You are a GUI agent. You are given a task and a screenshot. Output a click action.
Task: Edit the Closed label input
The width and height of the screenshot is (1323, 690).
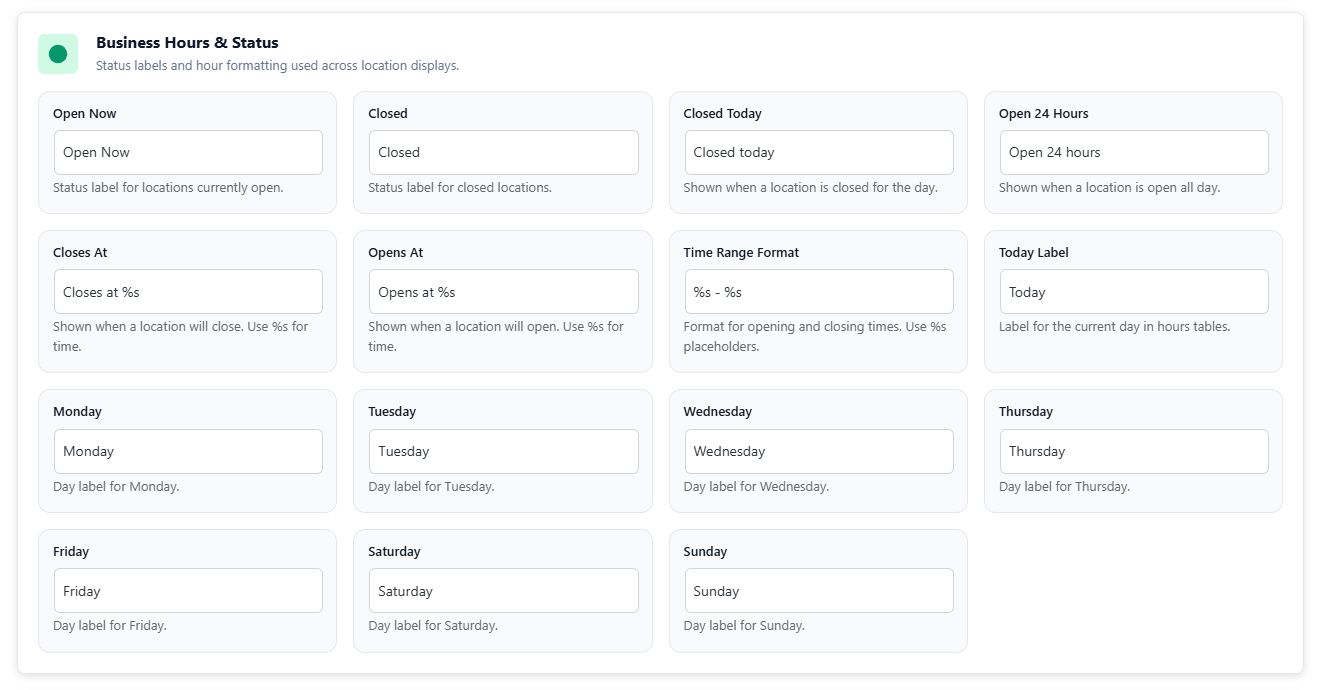(x=503, y=153)
